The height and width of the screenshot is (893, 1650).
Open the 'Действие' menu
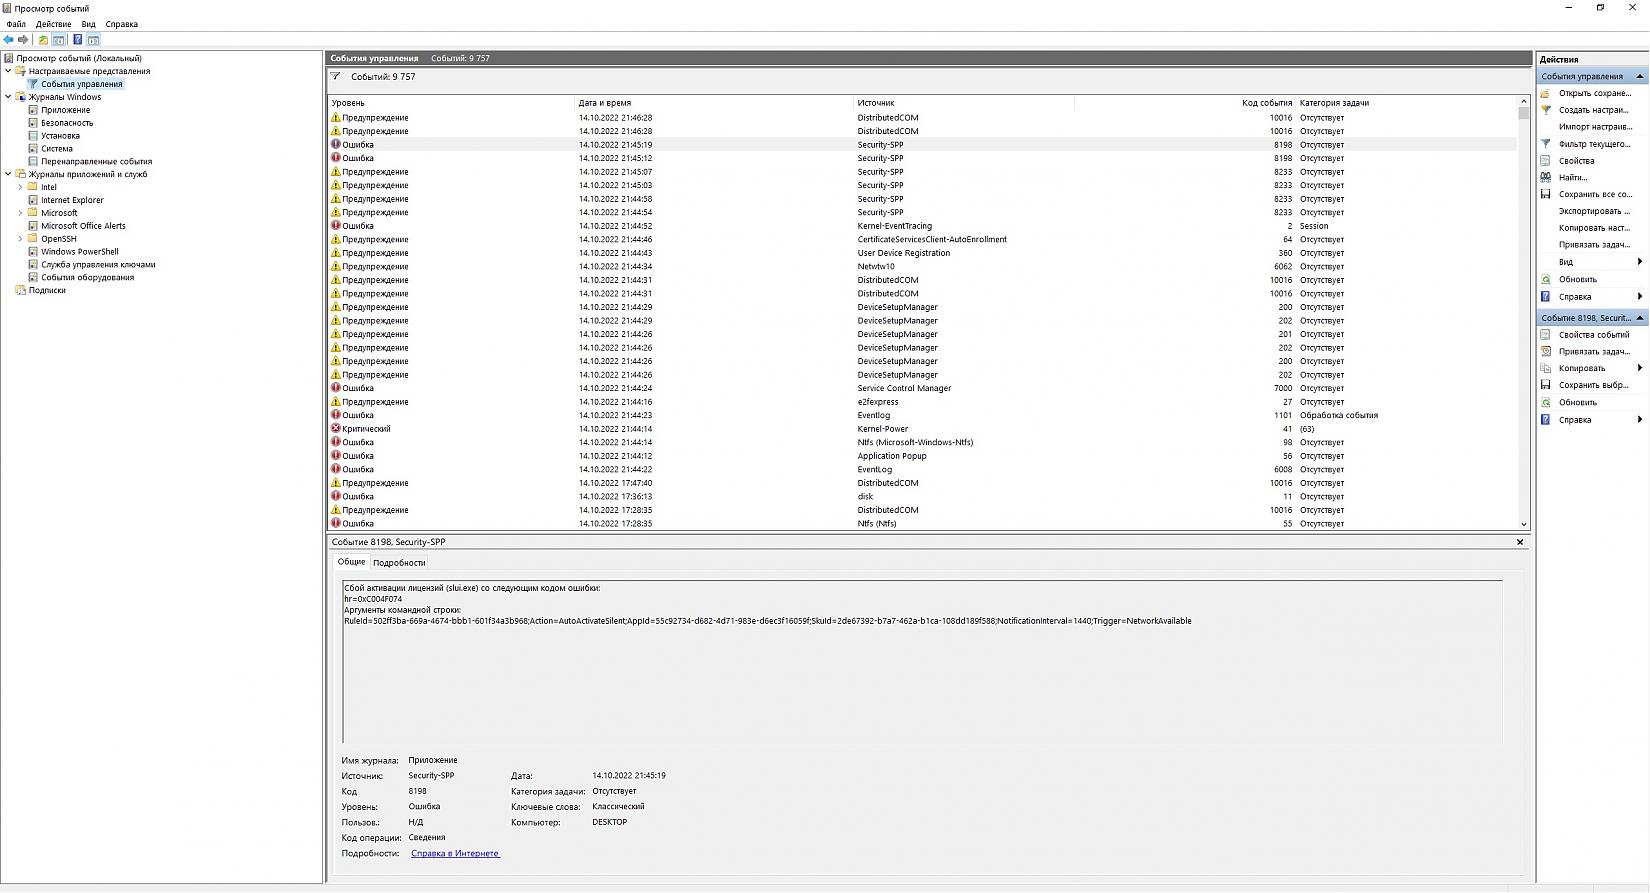[54, 24]
